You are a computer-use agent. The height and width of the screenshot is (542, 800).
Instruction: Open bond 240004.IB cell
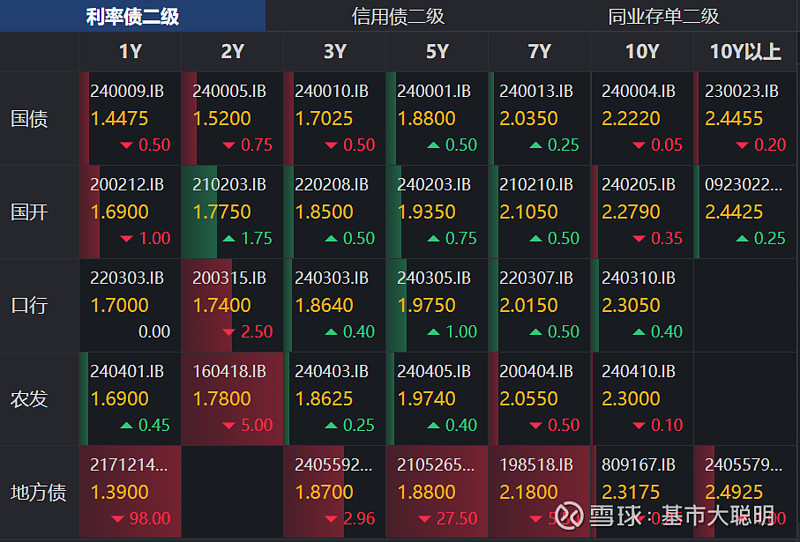pos(642,118)
